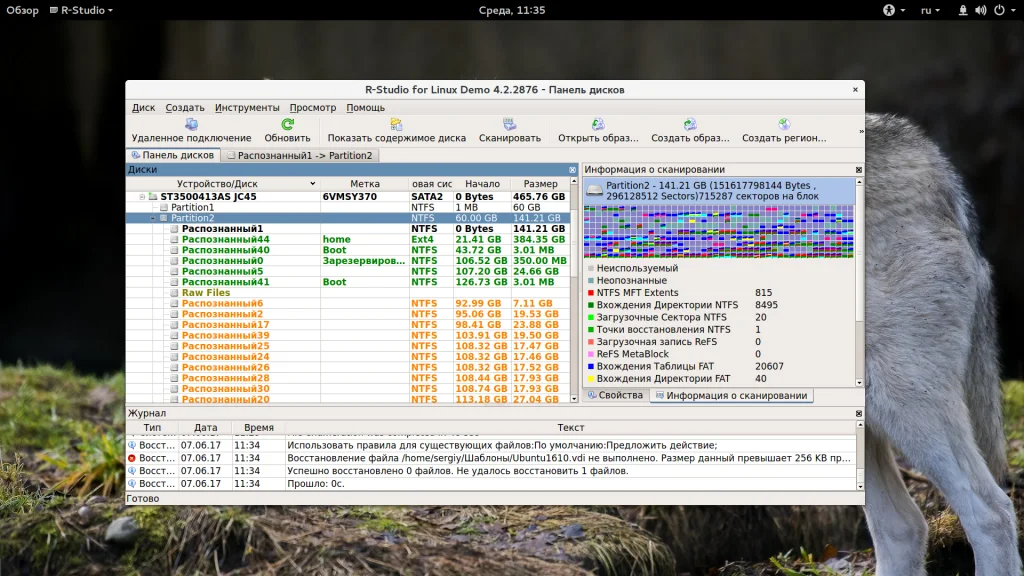Click Show Disk Contents (Показать содержимое диска) icon
This screenshot has height=576, width=1024.
tap(396, 125)
